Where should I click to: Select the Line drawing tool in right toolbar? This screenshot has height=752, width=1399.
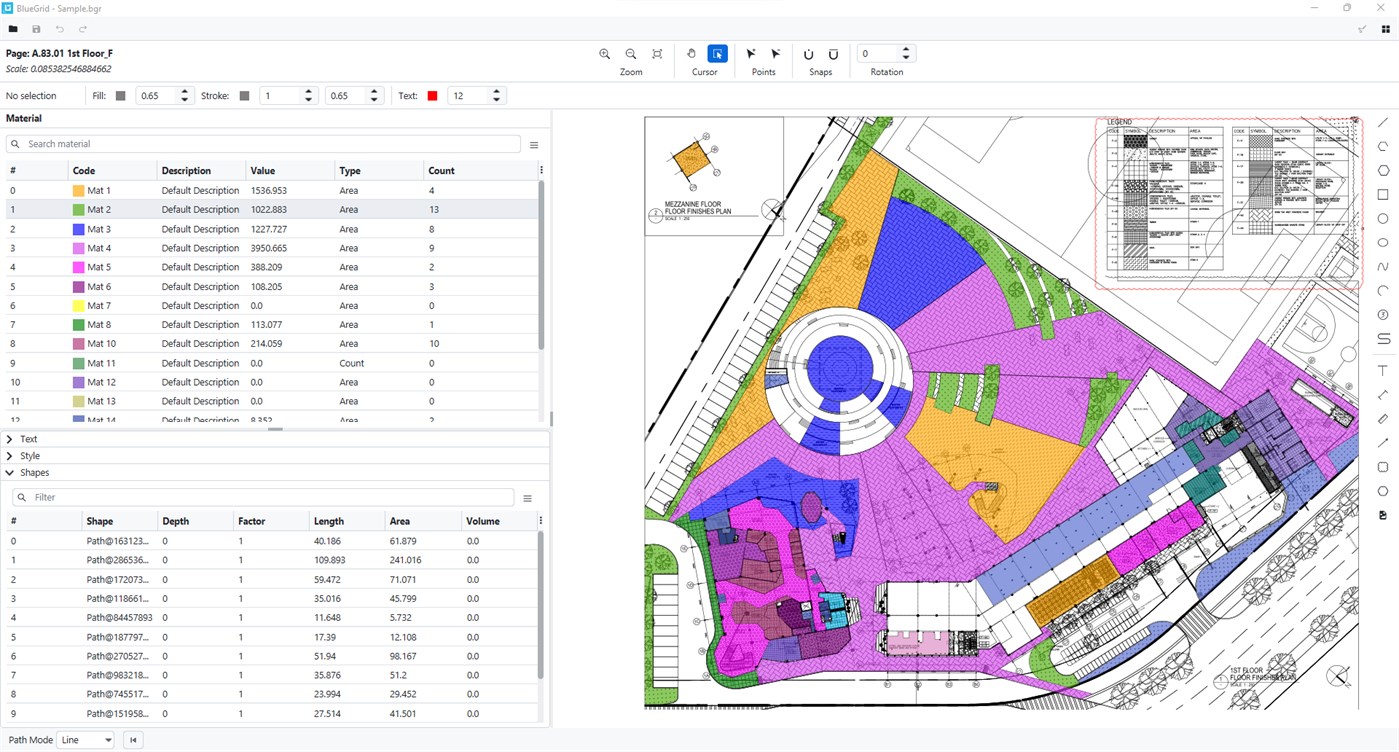pos(1383,123)
